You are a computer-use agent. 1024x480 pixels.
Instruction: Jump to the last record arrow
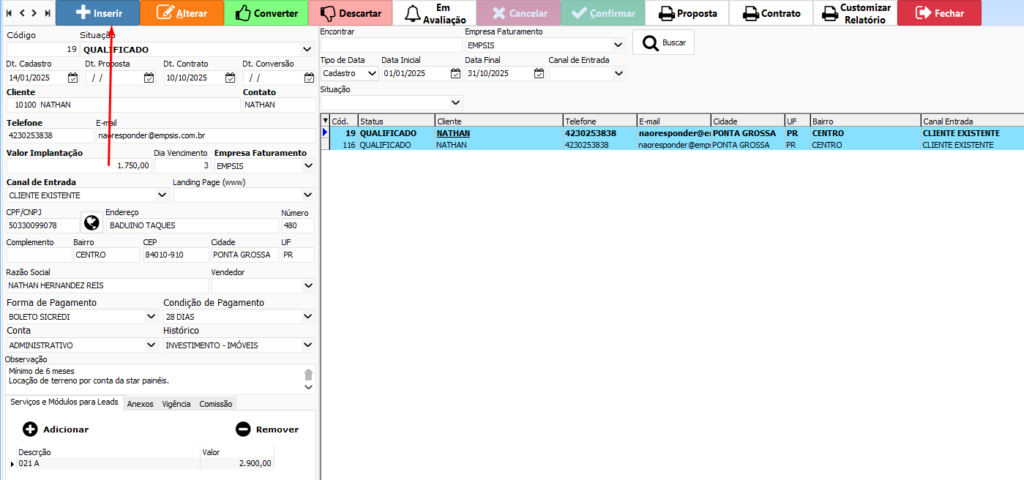click(x=46, y=13)
